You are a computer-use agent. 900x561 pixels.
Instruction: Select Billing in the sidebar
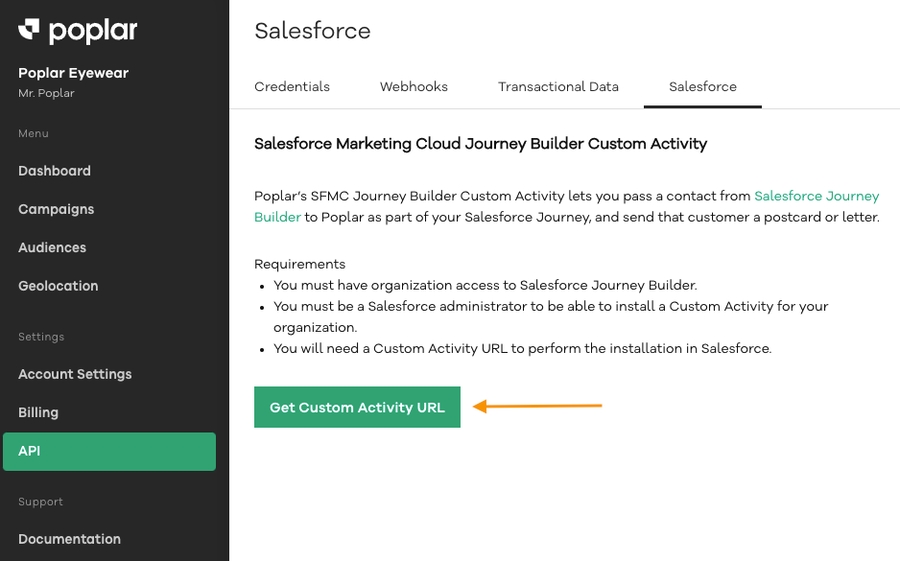click(38, 412)
